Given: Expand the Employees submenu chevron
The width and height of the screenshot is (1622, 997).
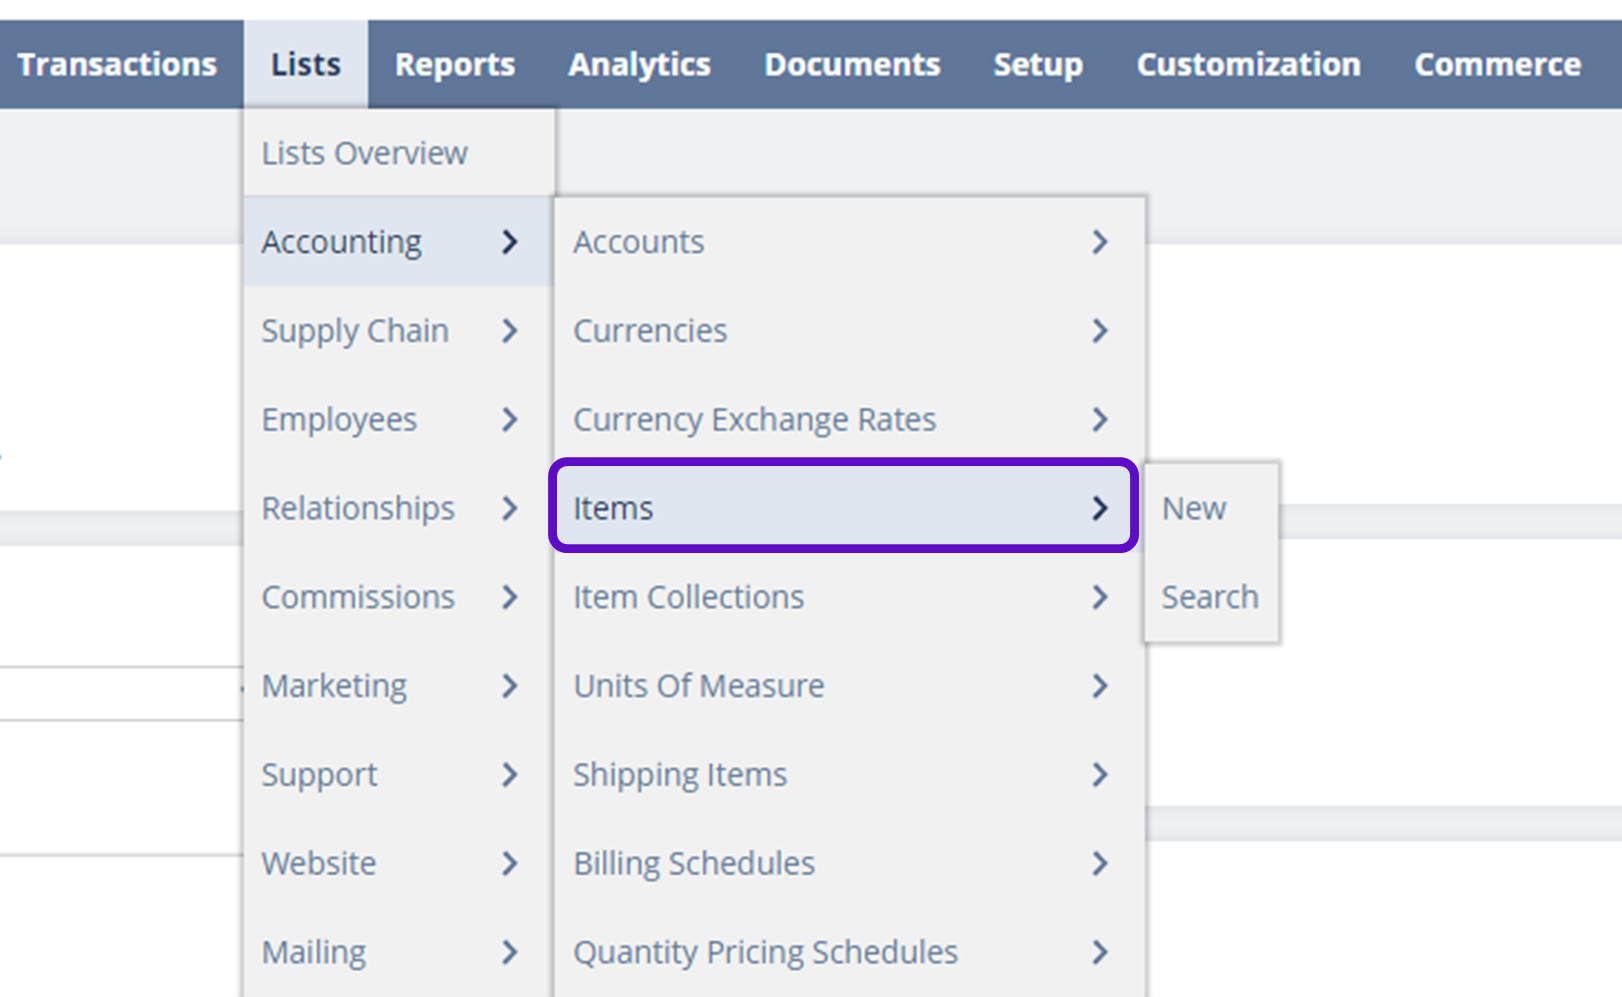Looking at the screenshot, I should coord(510,420).
